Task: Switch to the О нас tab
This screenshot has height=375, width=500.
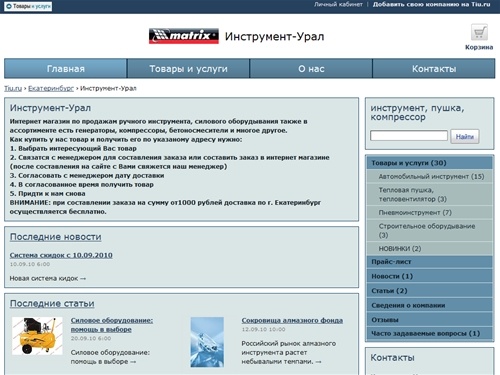Action: pyautogui.click(x=311, y=69)
